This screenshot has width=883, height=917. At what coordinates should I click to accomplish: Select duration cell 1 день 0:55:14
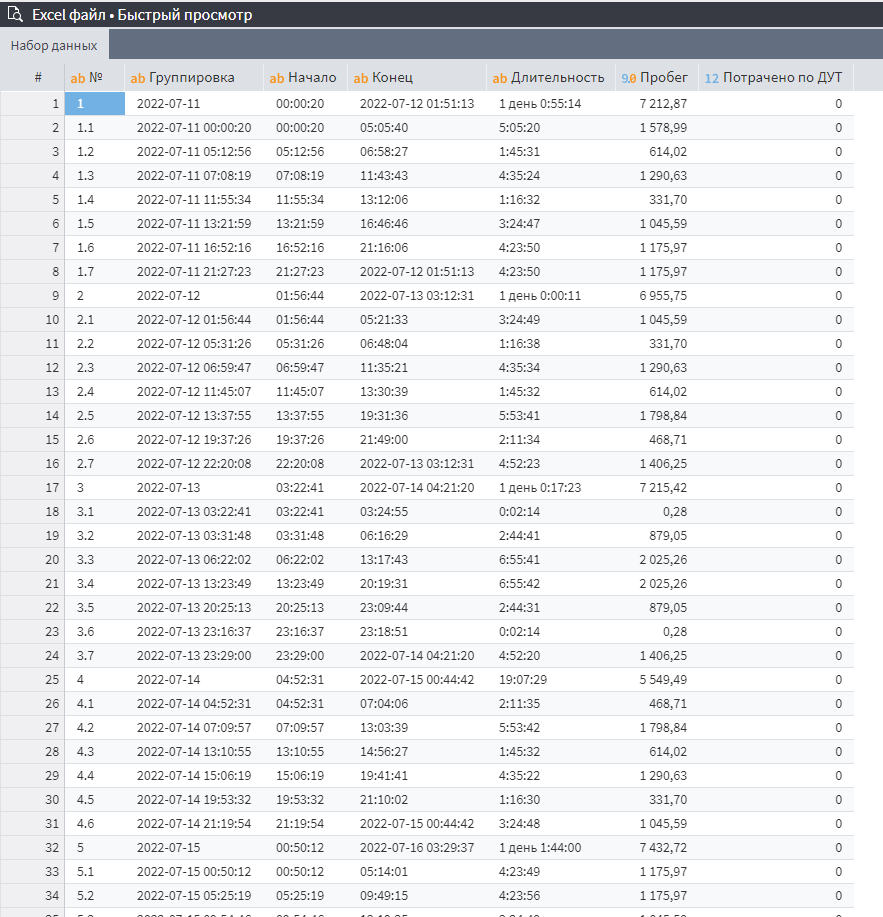[x=540, y=104]
